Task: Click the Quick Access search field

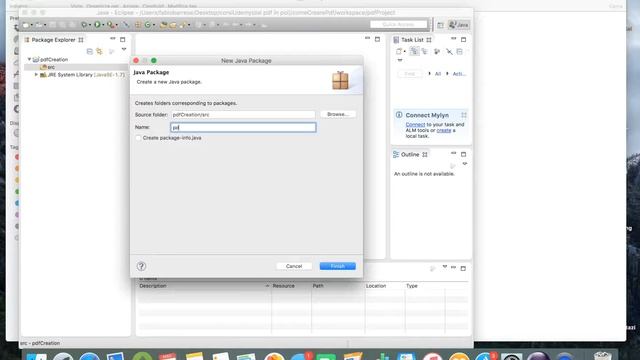Action: (399, 24)
